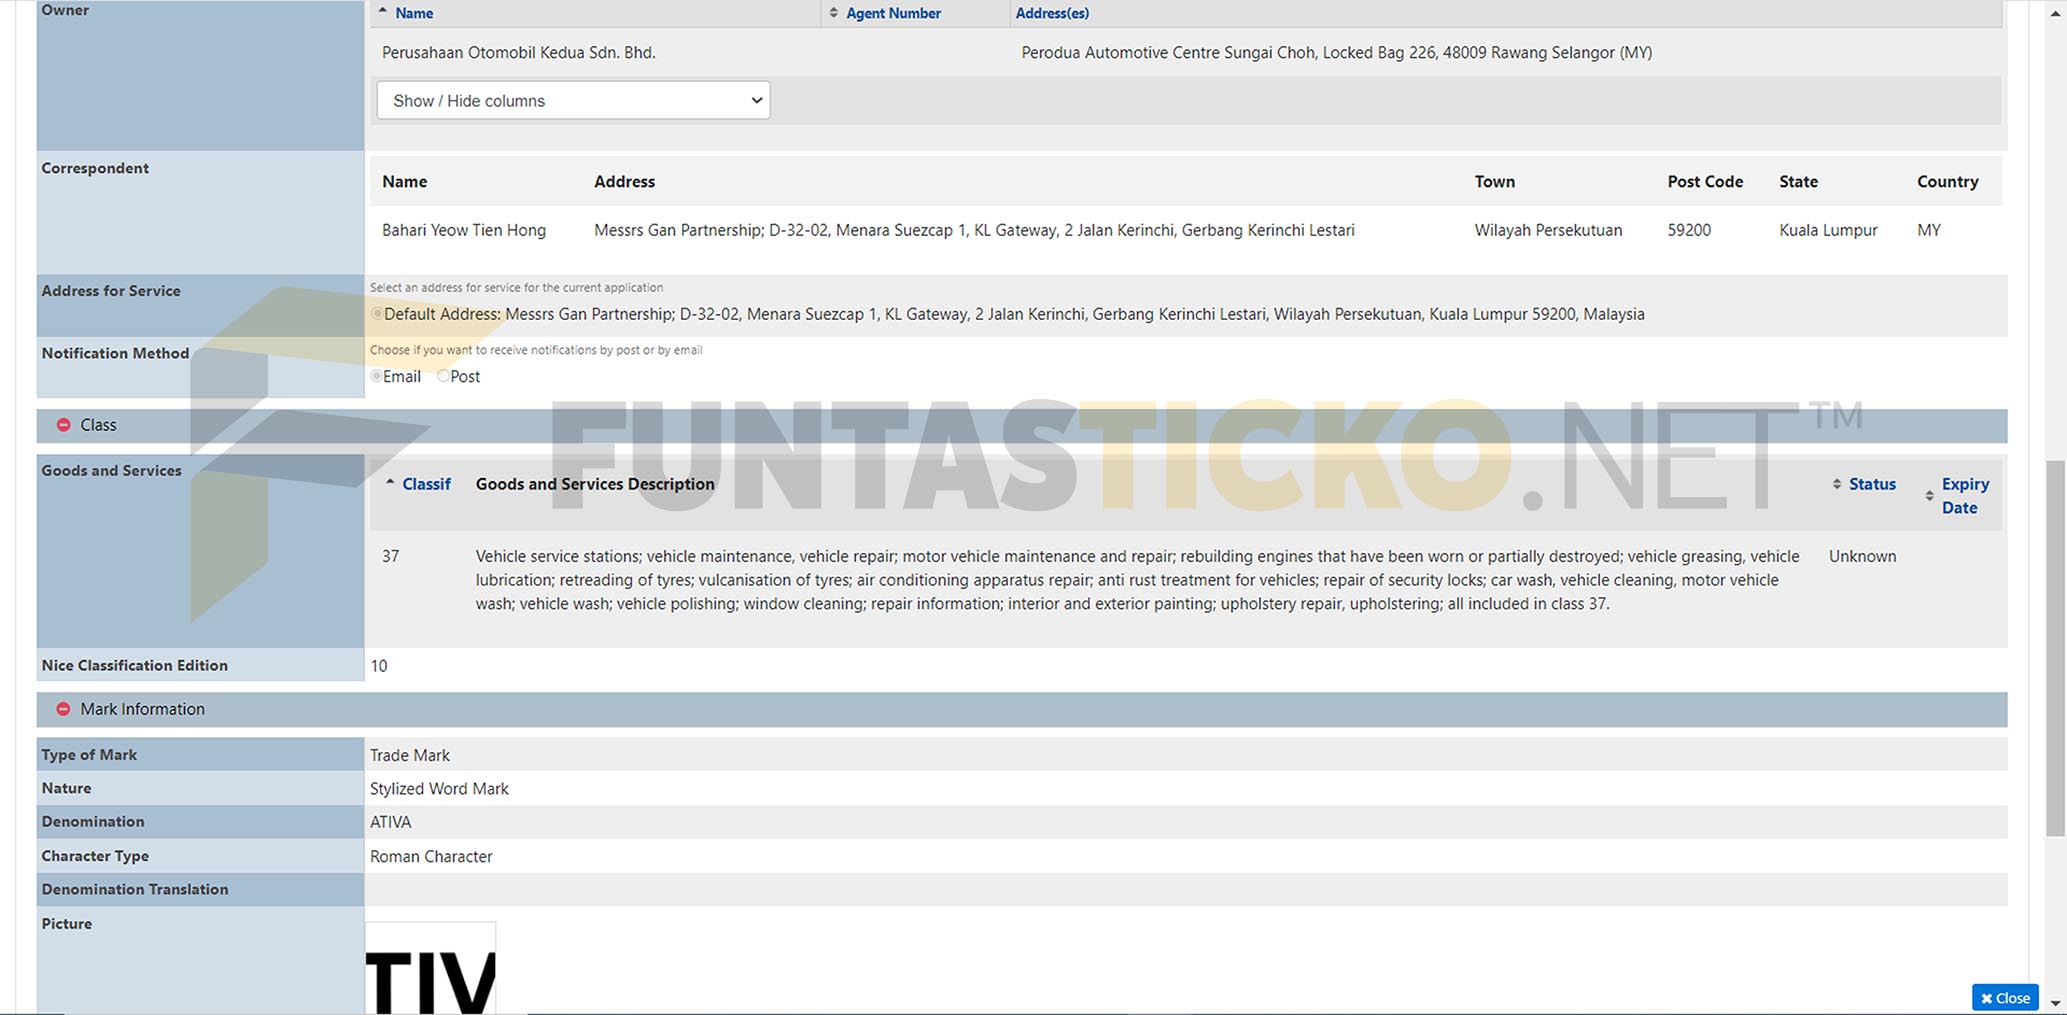Click the Wilayah Persekutuan town cell
The width and height of the screenshot is (2067, 1015).
pos(1548,230)
